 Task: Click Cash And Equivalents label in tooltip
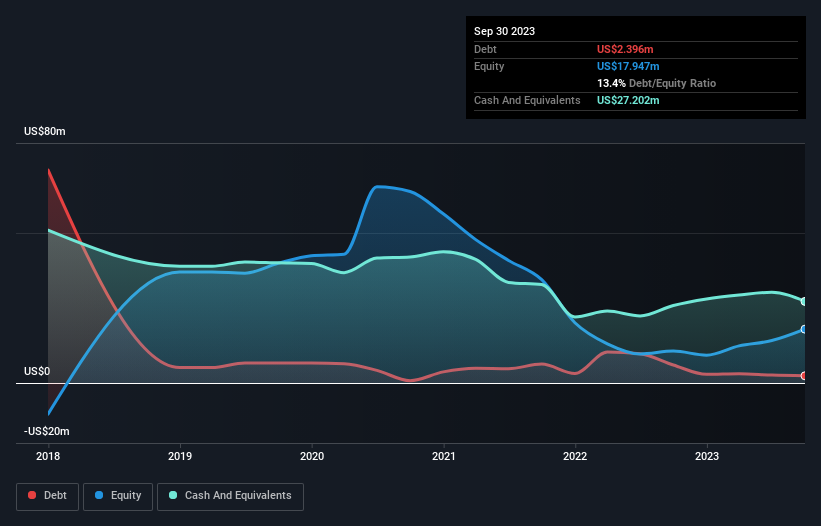coord(527,100)
